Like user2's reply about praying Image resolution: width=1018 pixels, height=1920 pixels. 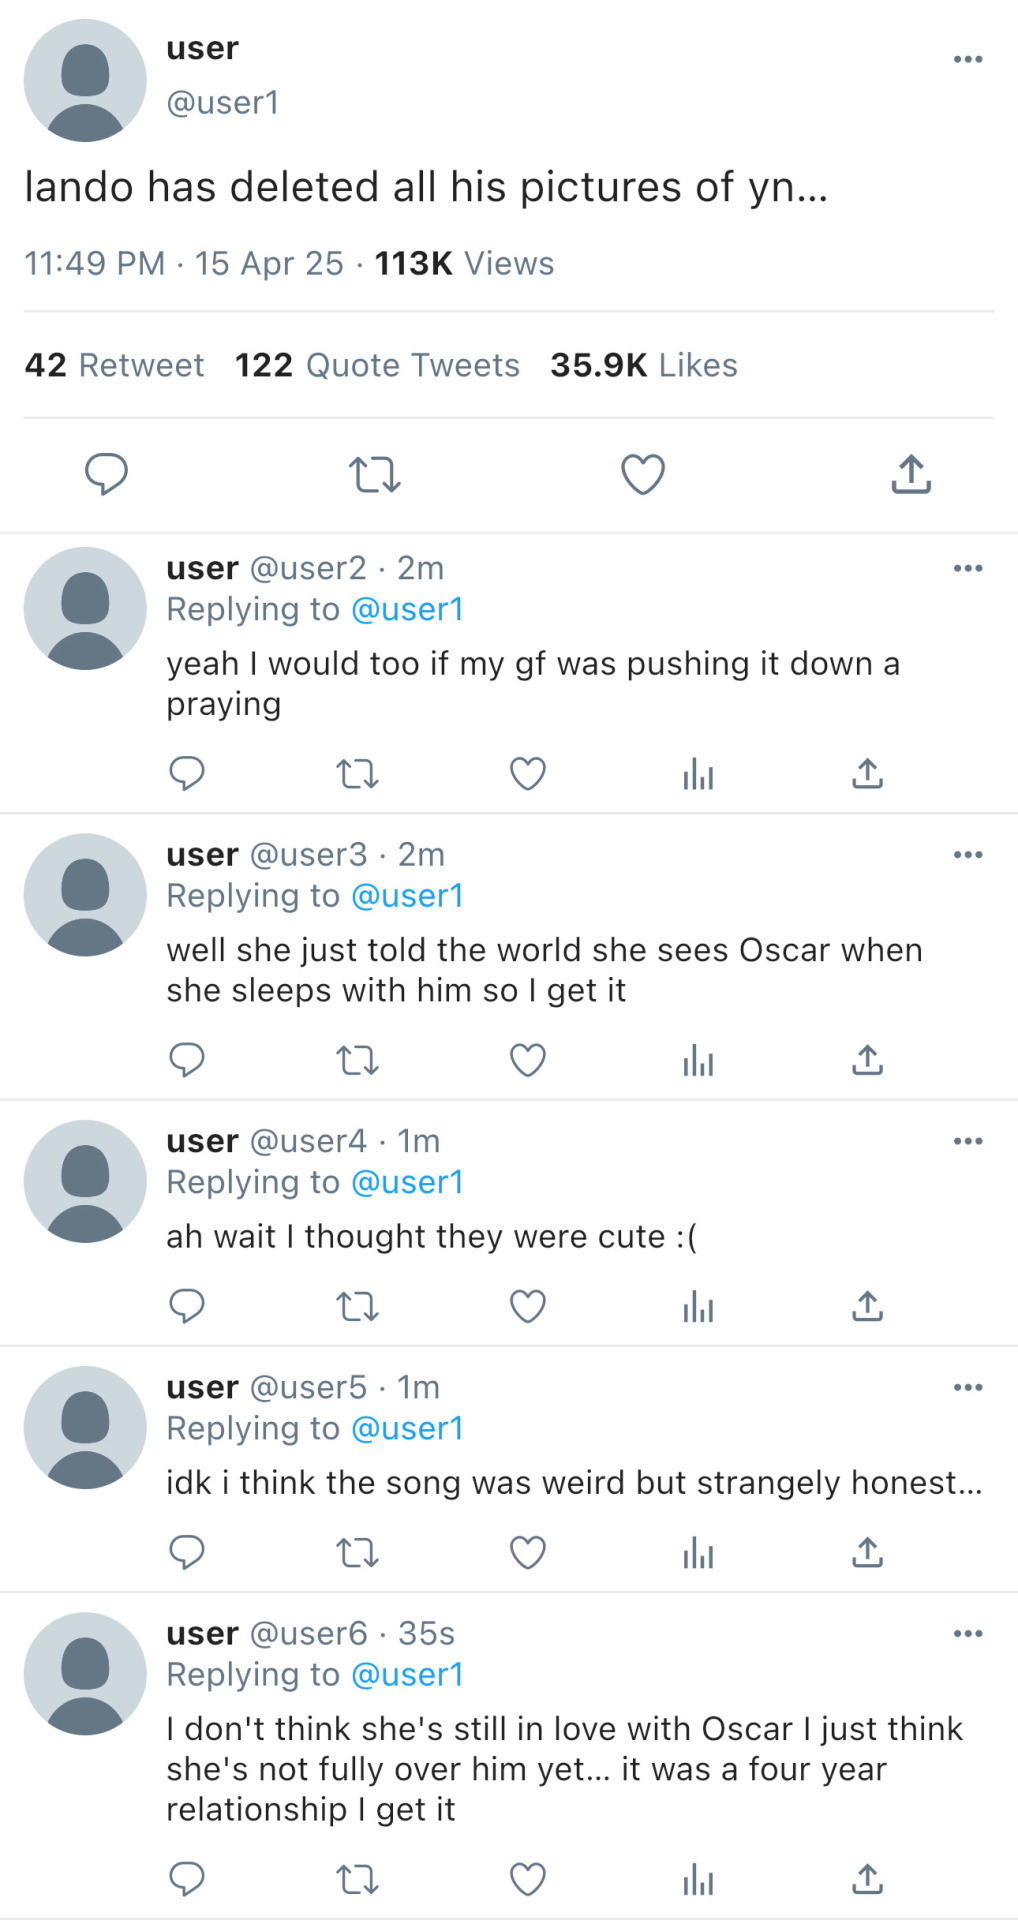[x=528, y=774]
